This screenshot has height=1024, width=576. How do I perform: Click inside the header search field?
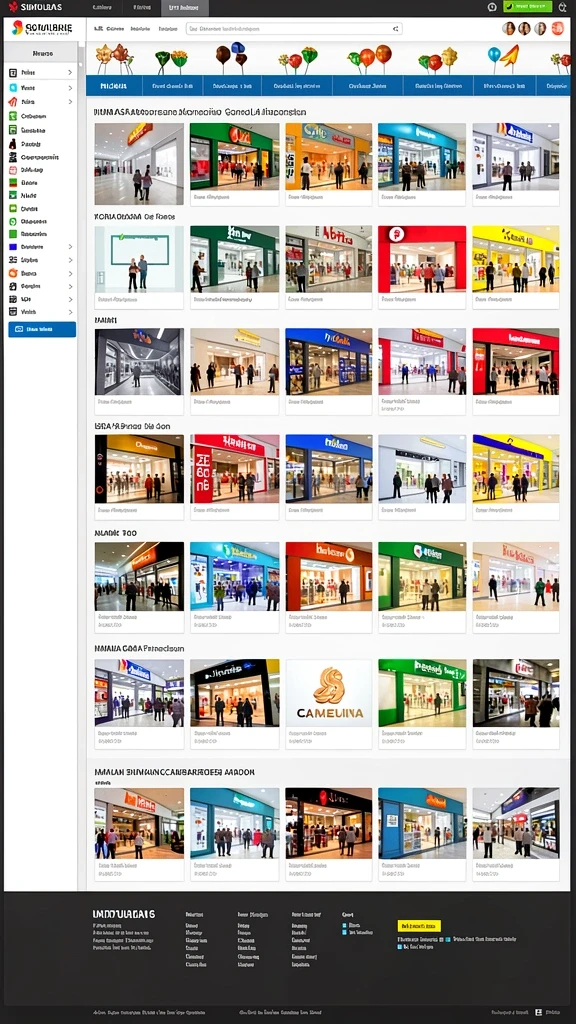click(x=294, y=29)
